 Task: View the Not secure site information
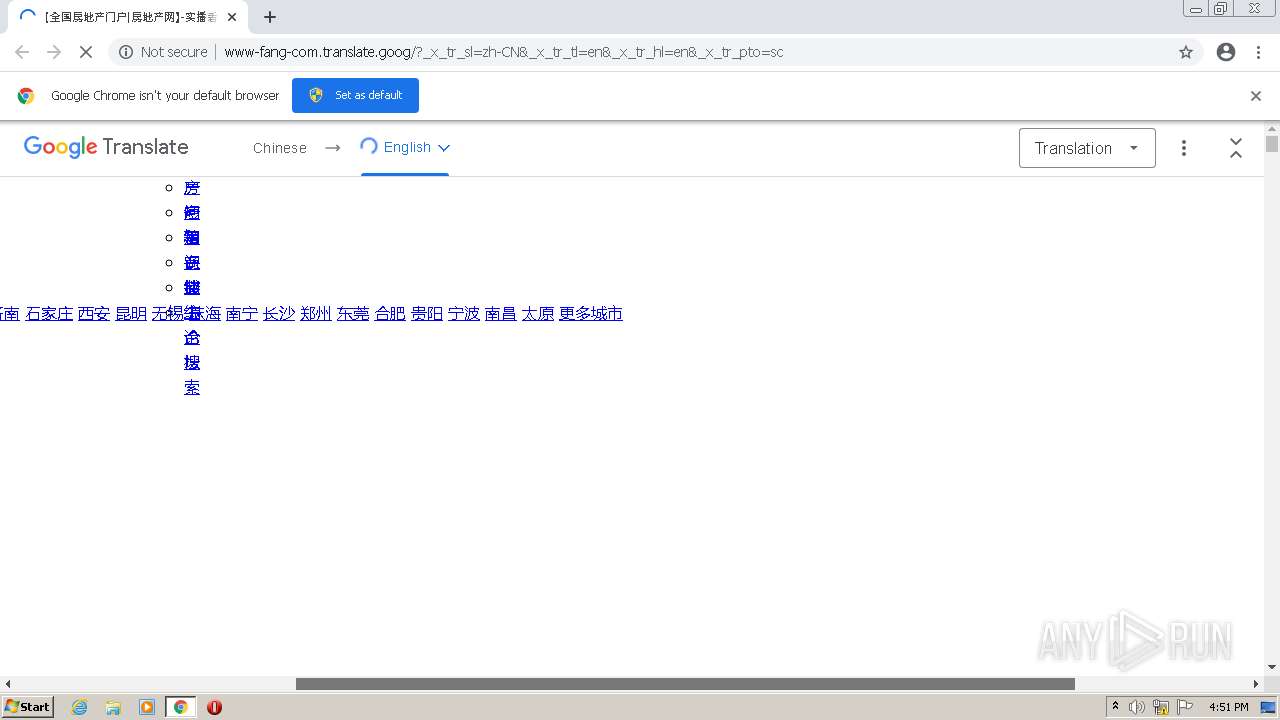pos(163,52)
